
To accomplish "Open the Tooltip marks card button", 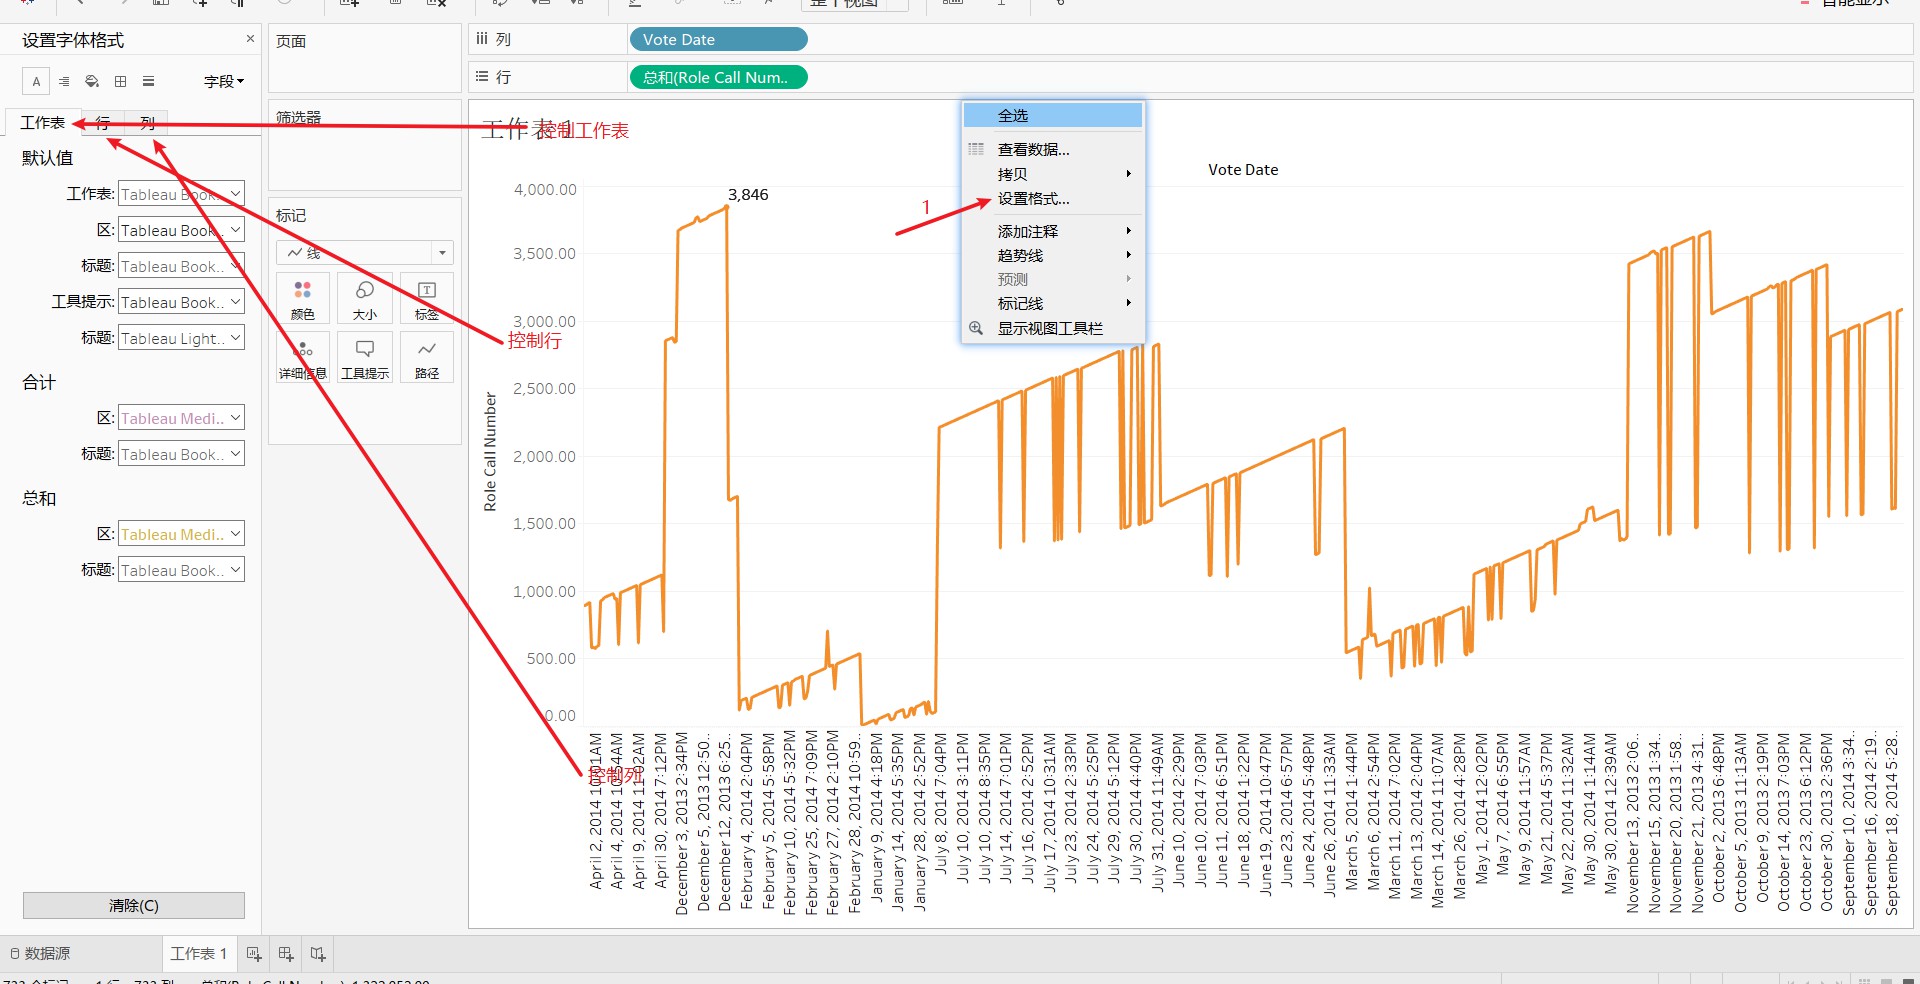I will (365, 357).
